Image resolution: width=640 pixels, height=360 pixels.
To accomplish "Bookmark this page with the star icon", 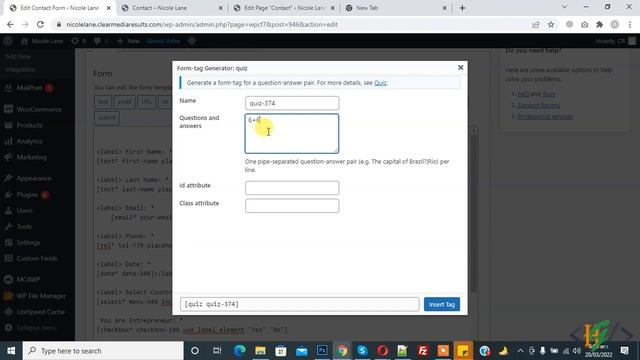I will (x=551, y=24).
